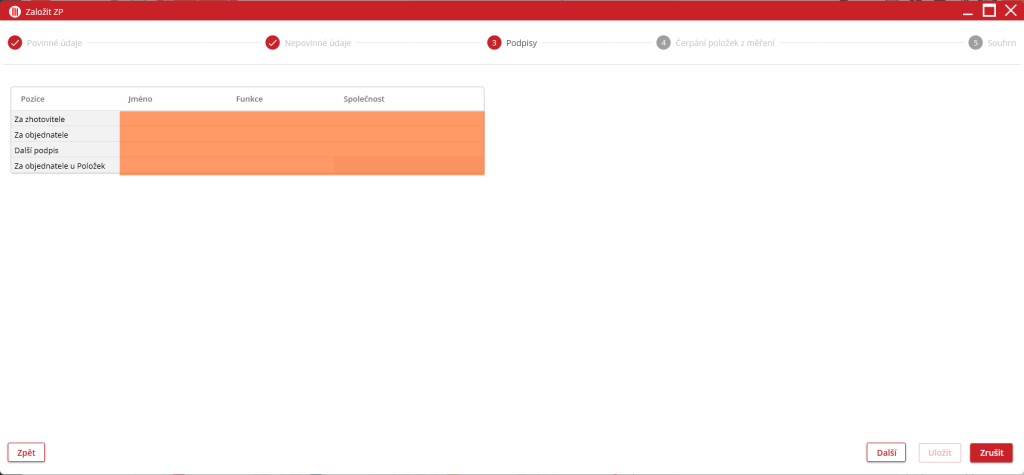
Task: Click the Povinné údaje checkmark step icon
Action: [14, 43]
